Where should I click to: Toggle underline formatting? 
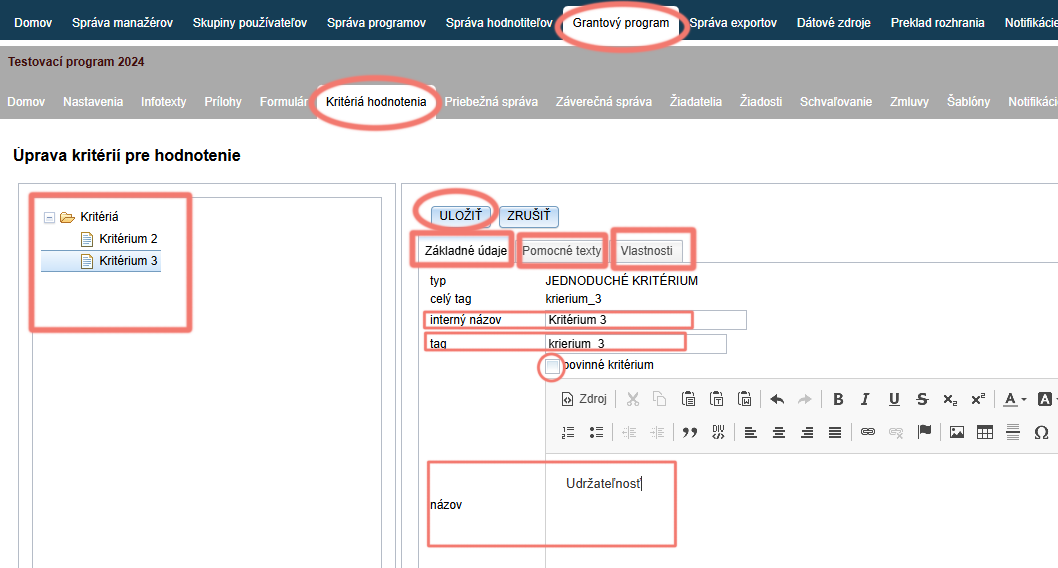(894, 399)
